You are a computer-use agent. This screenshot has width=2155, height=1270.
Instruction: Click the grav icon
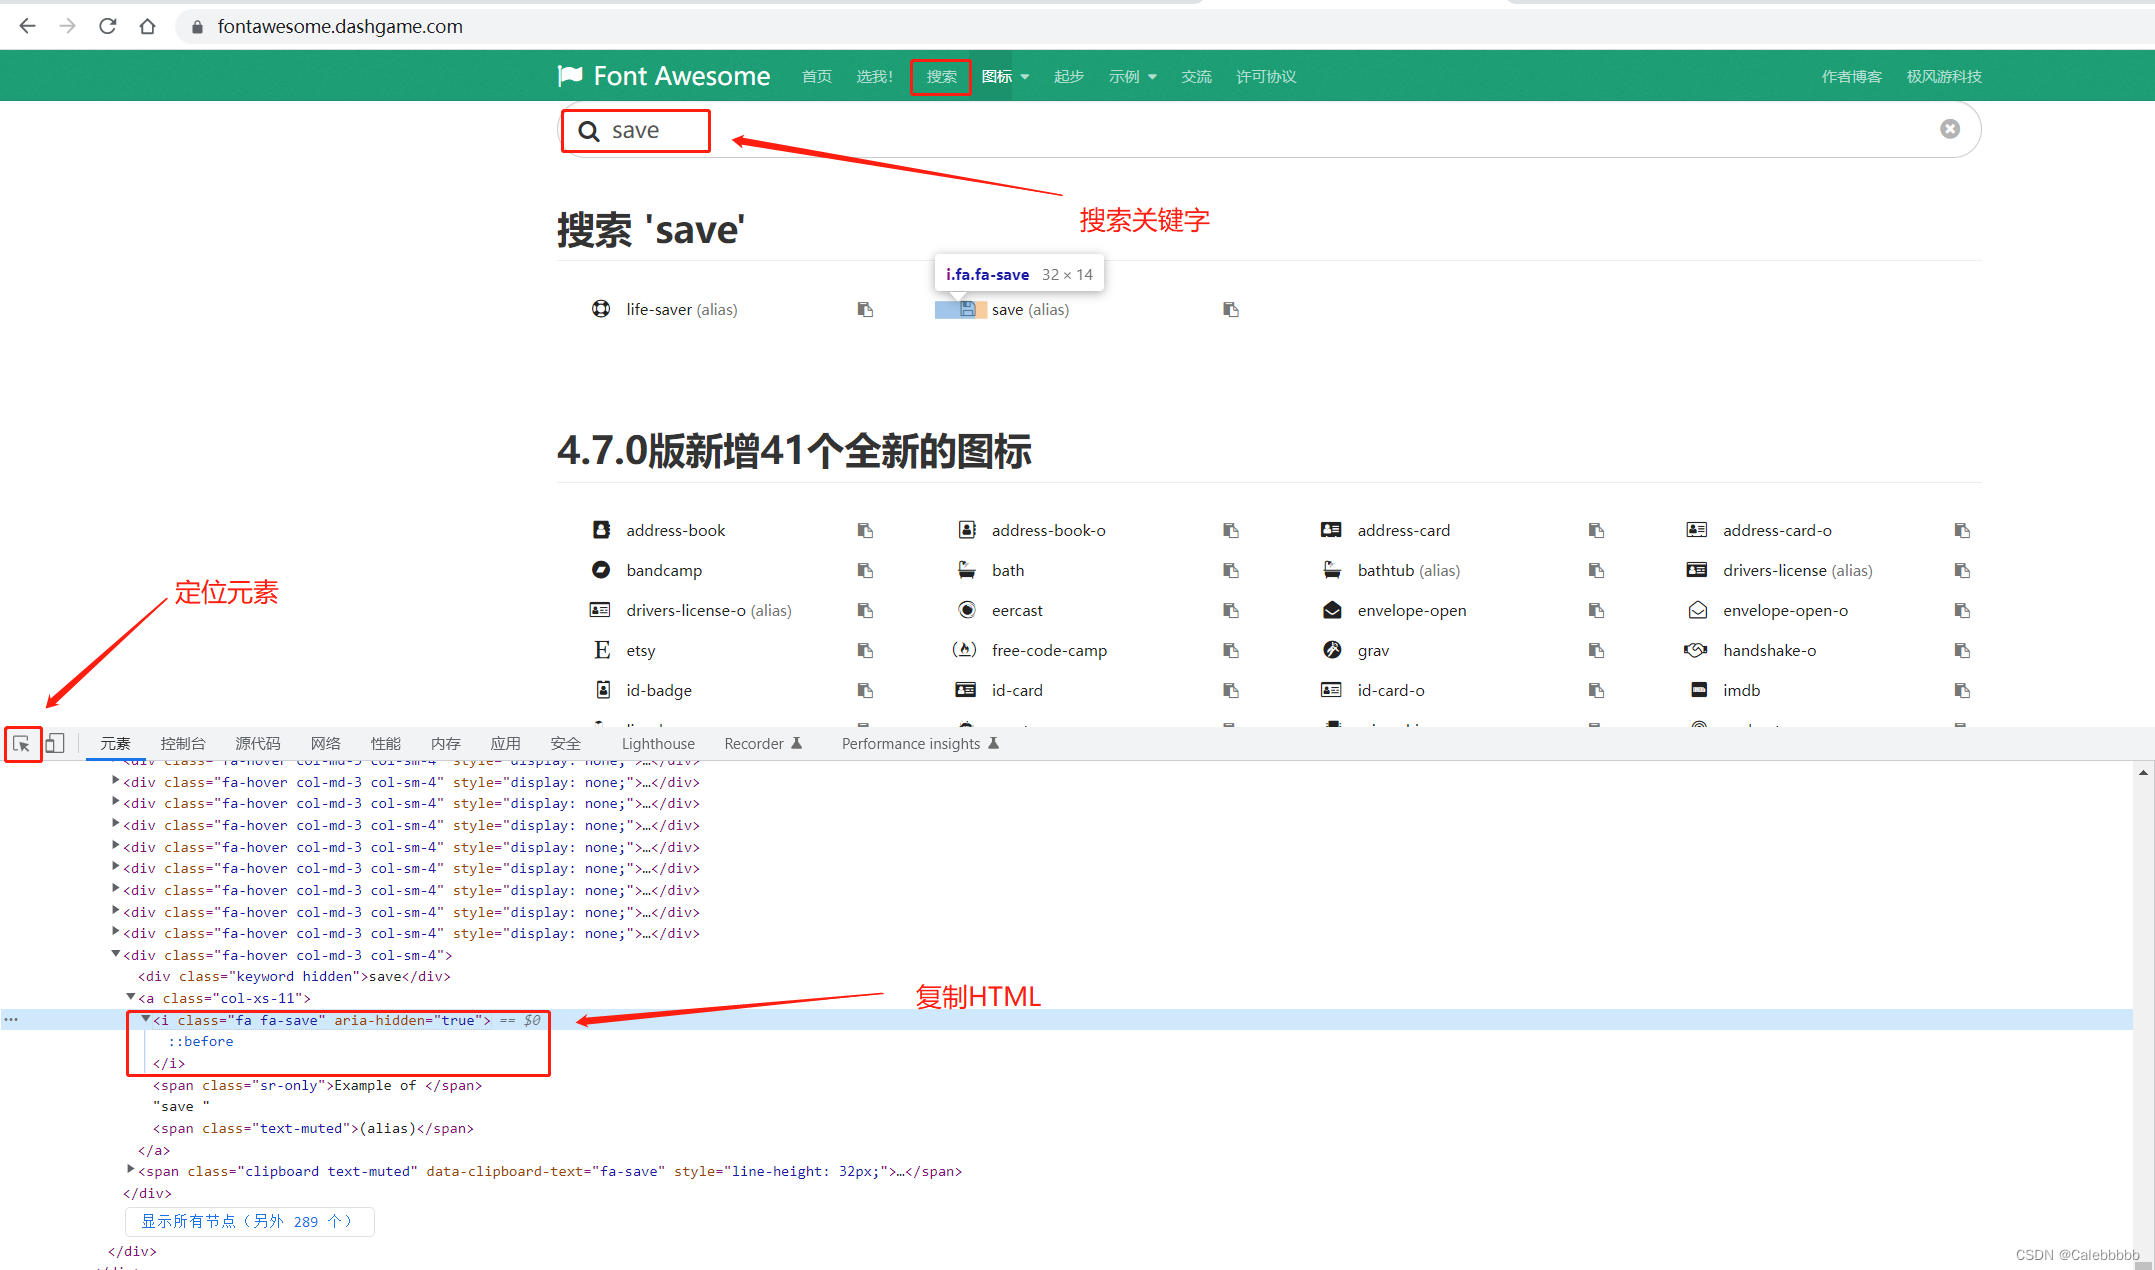[1332, 650]
